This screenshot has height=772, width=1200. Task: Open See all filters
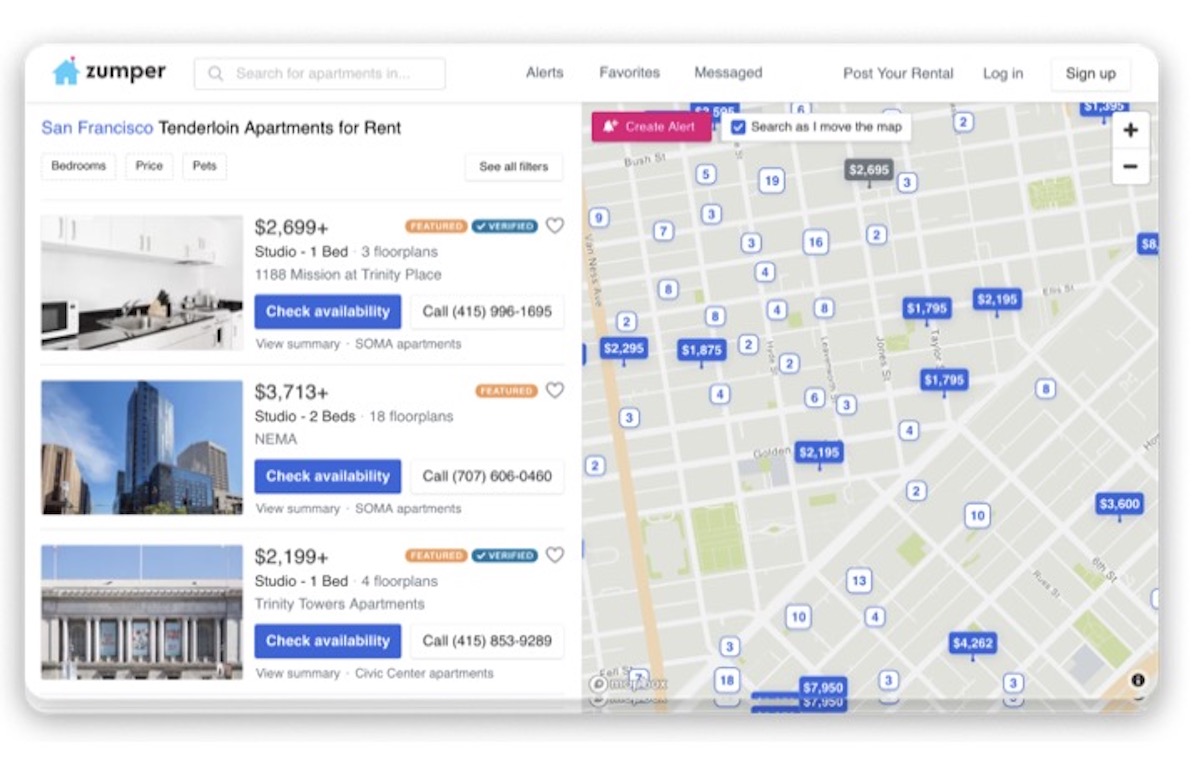tap(513, 167)
